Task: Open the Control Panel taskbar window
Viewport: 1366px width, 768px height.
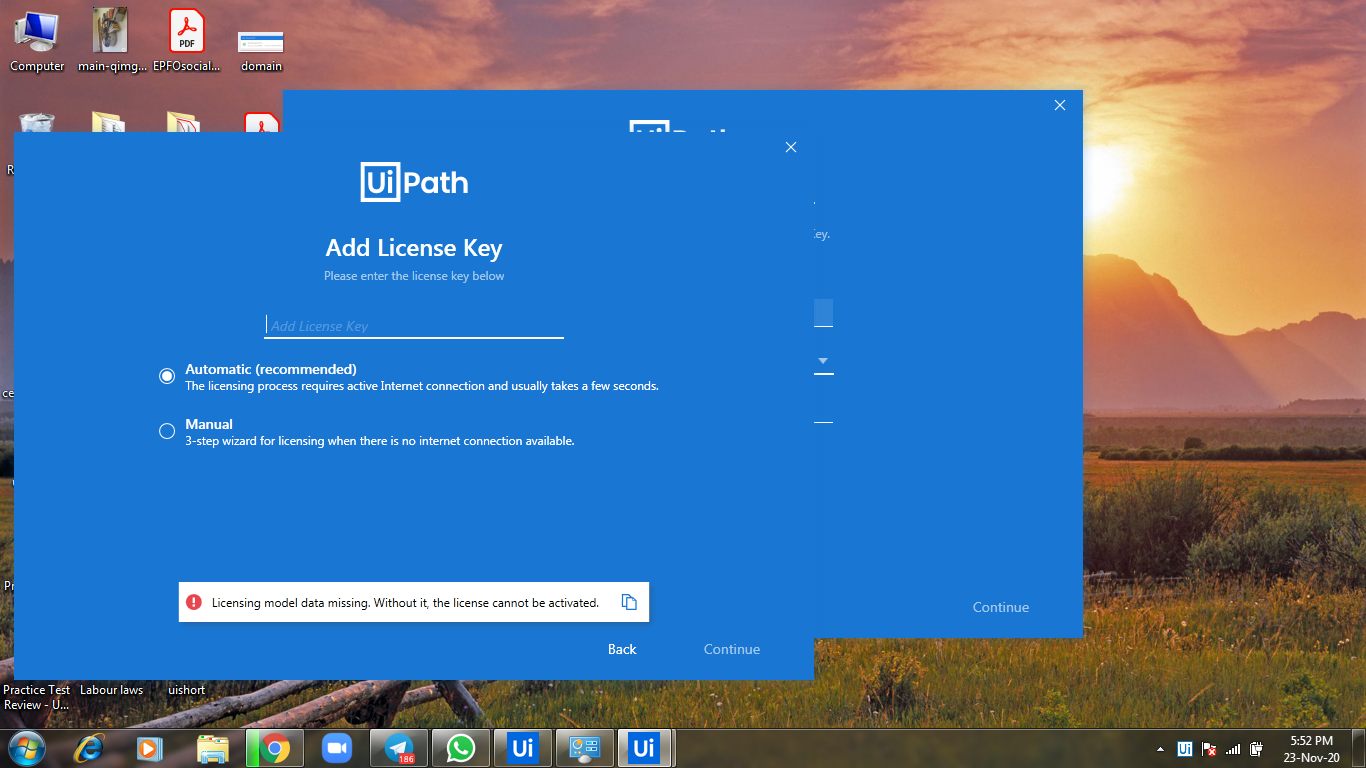Action: tap(585, 748)
